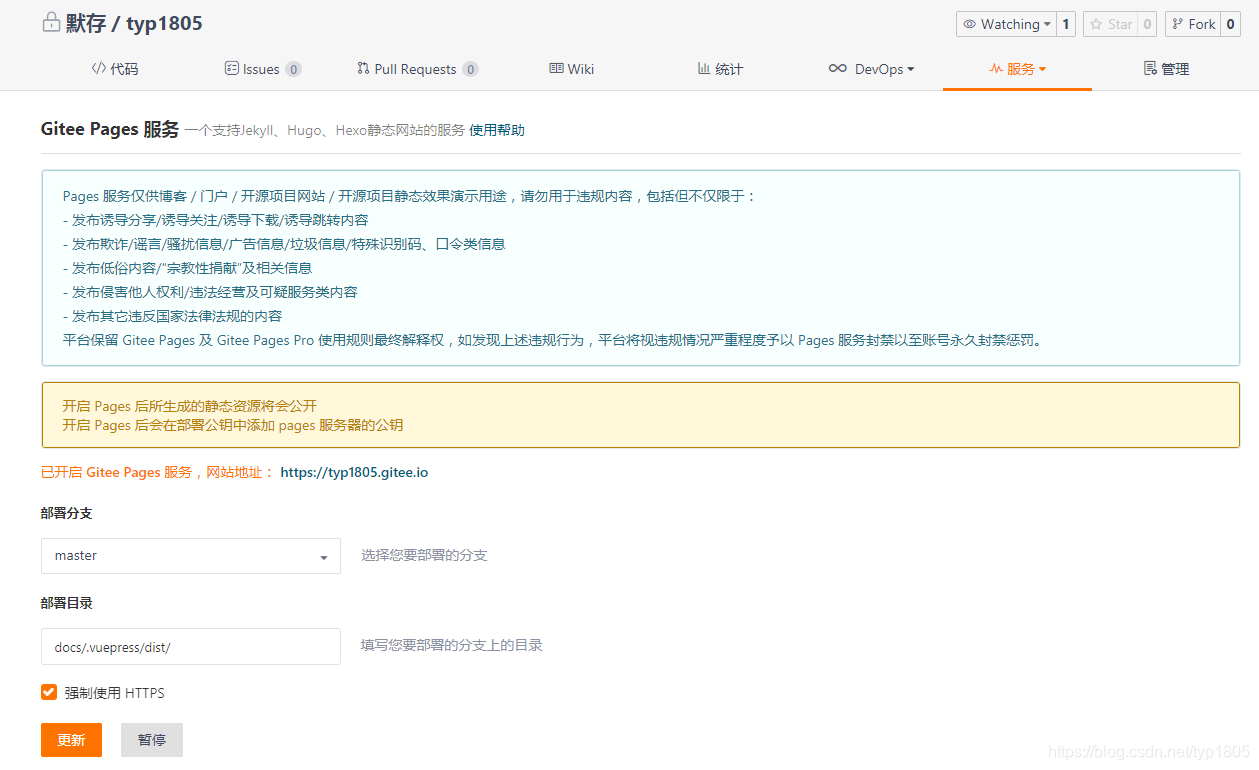Click the Star icon
Viewport: 1259px width, 770px height.
pyautogui.click(x=1096, y=24)
